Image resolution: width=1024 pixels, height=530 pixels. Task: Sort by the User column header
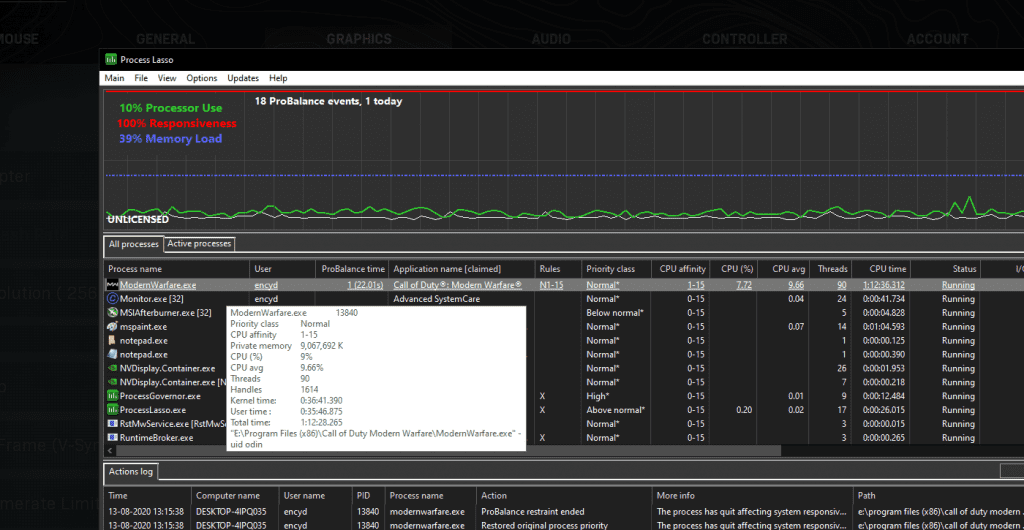(283, 269)
